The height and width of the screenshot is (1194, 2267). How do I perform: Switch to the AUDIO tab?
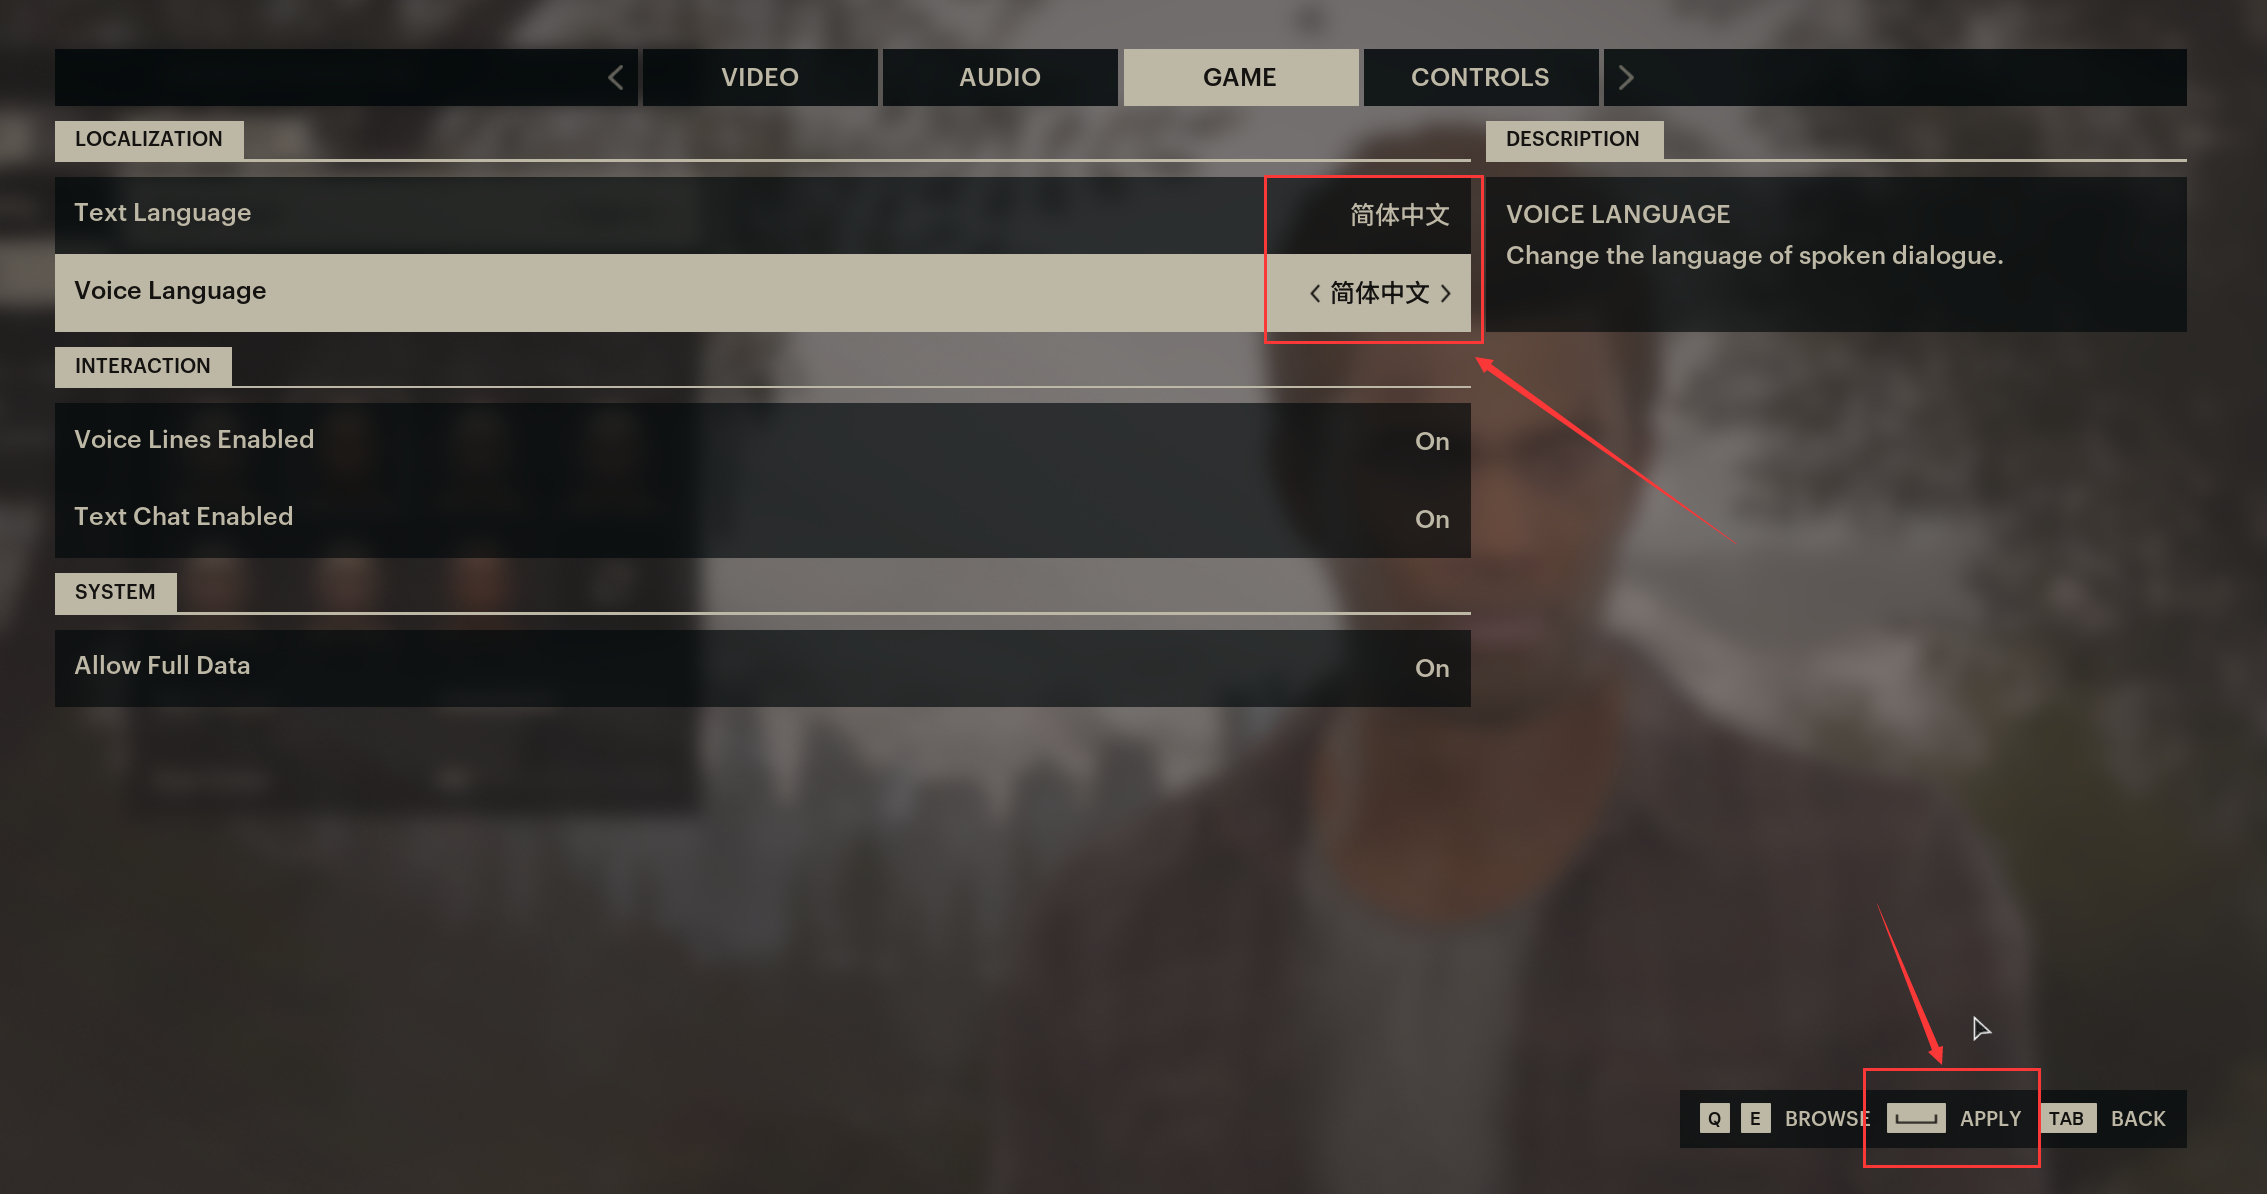pos(1000,77)
